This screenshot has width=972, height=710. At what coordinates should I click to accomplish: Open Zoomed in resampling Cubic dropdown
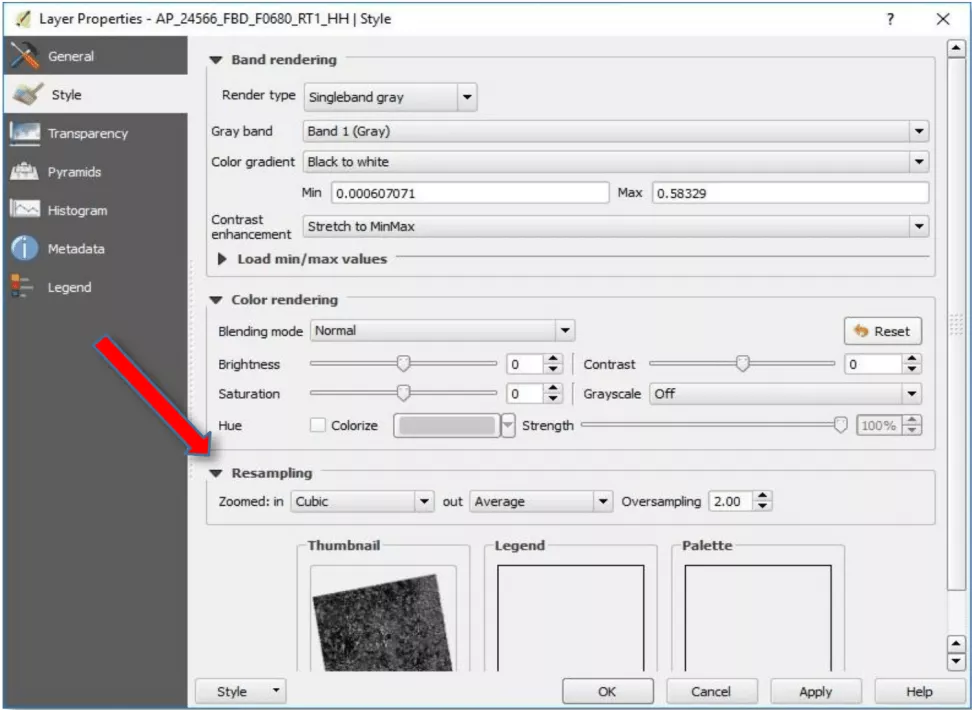[x=362, y=501]
